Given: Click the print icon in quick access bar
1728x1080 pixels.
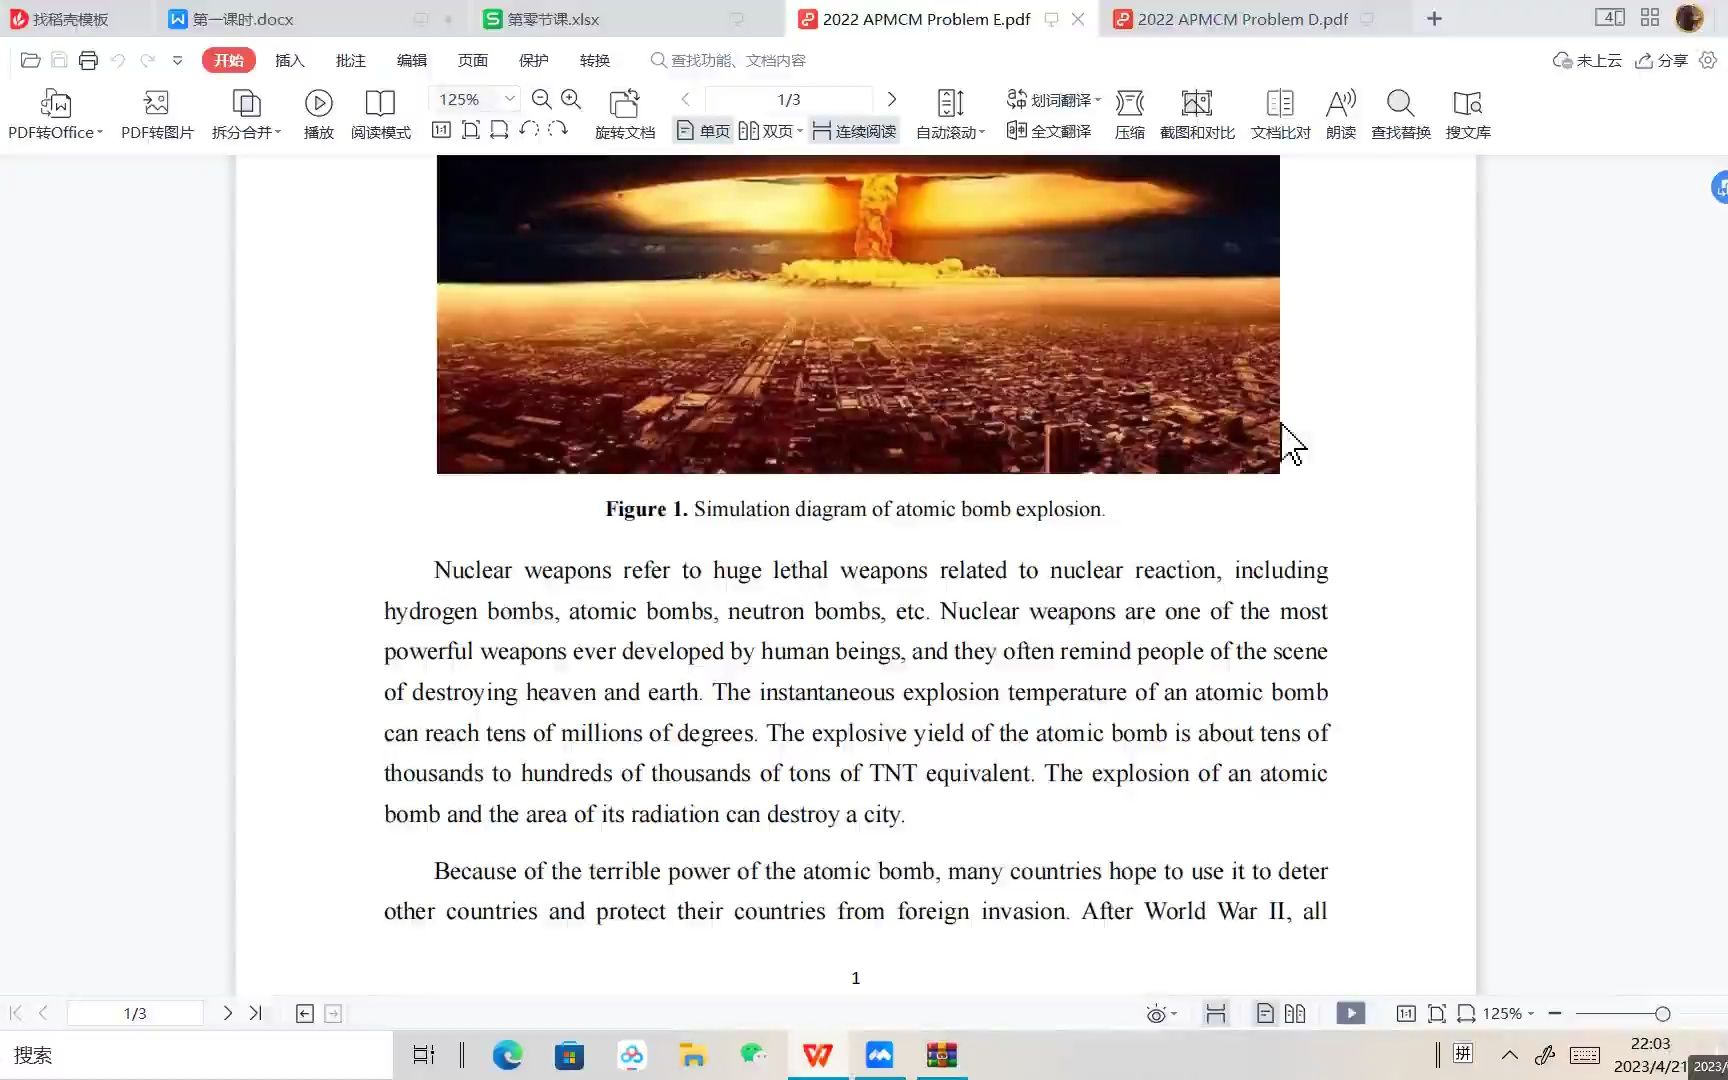Looking at the screenshot, I should [88, 60].
